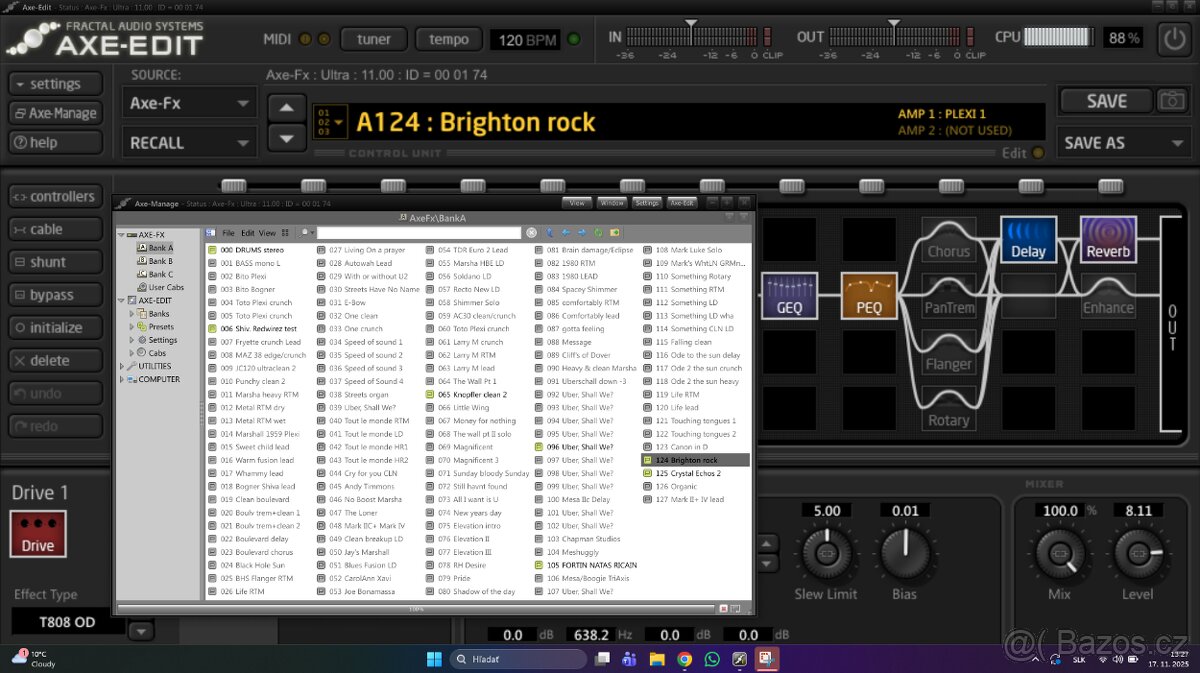Bypass the Delay block in the grid
The image size is (1200, 673).
(1029, 240)
